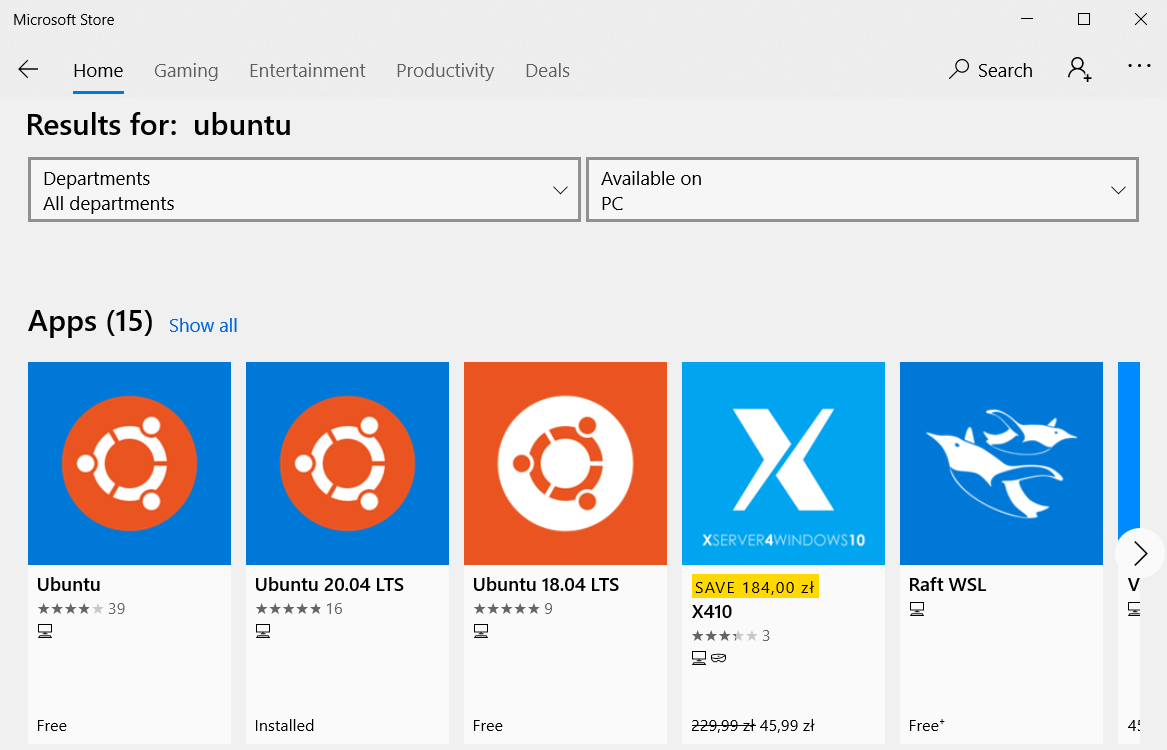
Task: Click the PC device icon under Ubuntu
Action: pyautogui.click(x=45, y=631)
